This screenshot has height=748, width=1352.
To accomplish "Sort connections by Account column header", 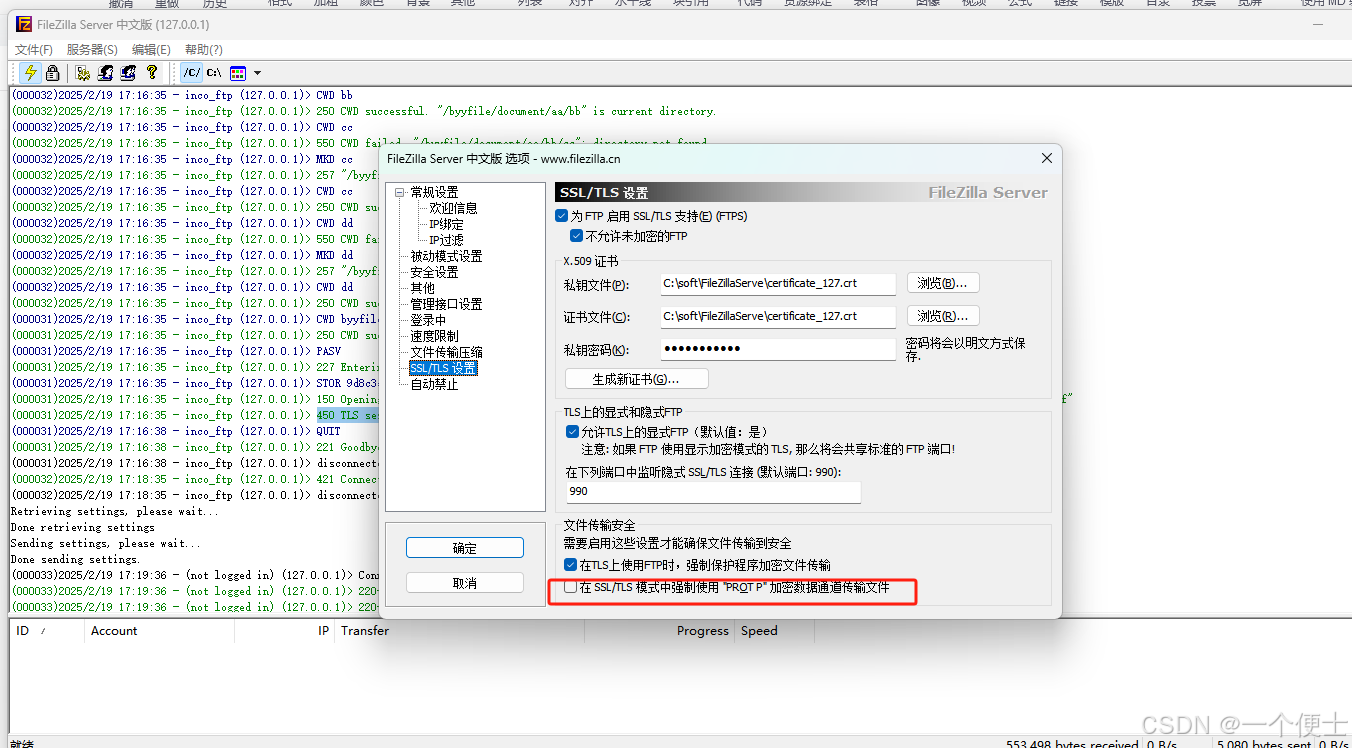I will [157, 631].
